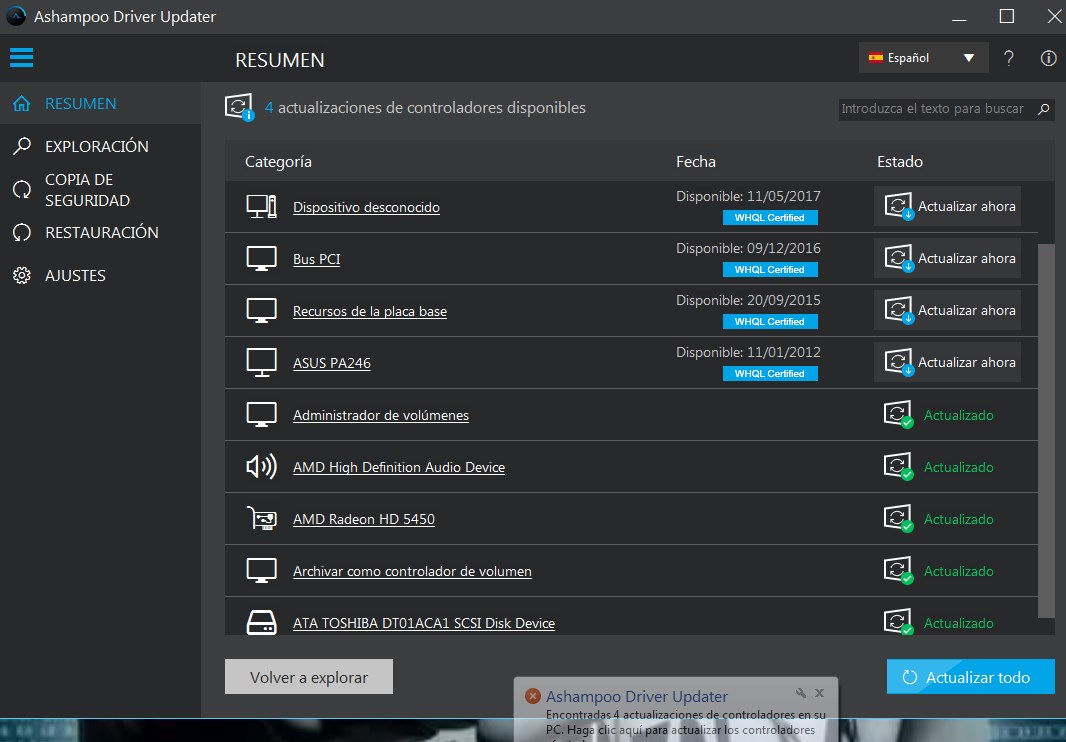This screenshot has width=1066, height=742.
Task: Click the search magnifier icon
Action: (x=1044, y=109)
